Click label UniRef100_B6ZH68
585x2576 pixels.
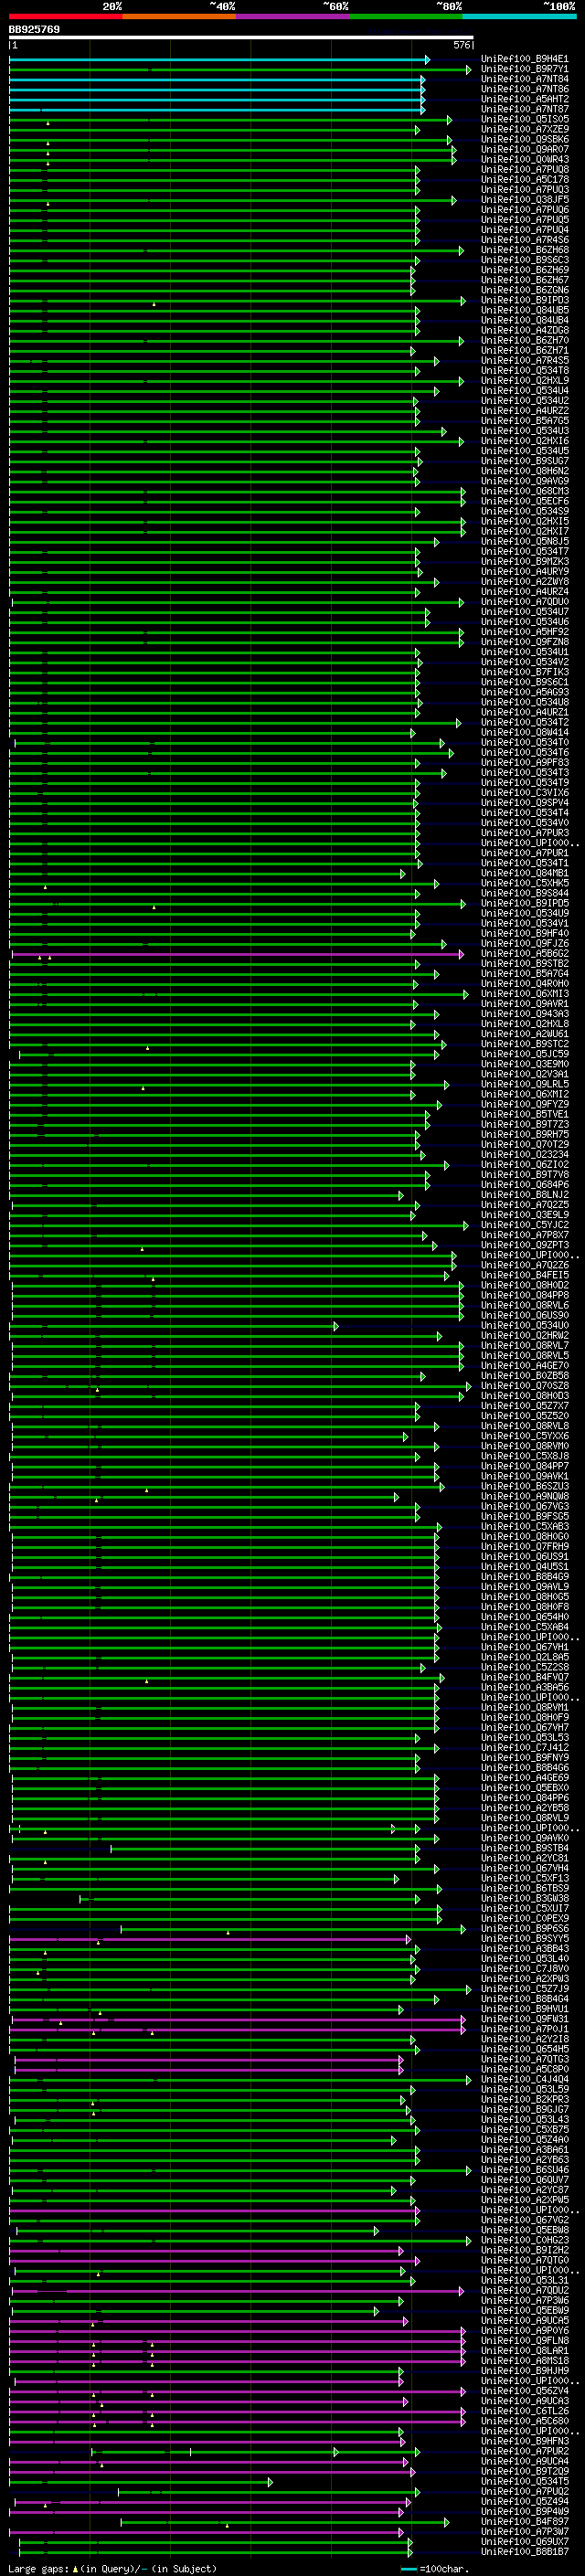pyautogui.click(x=524, y=250)
